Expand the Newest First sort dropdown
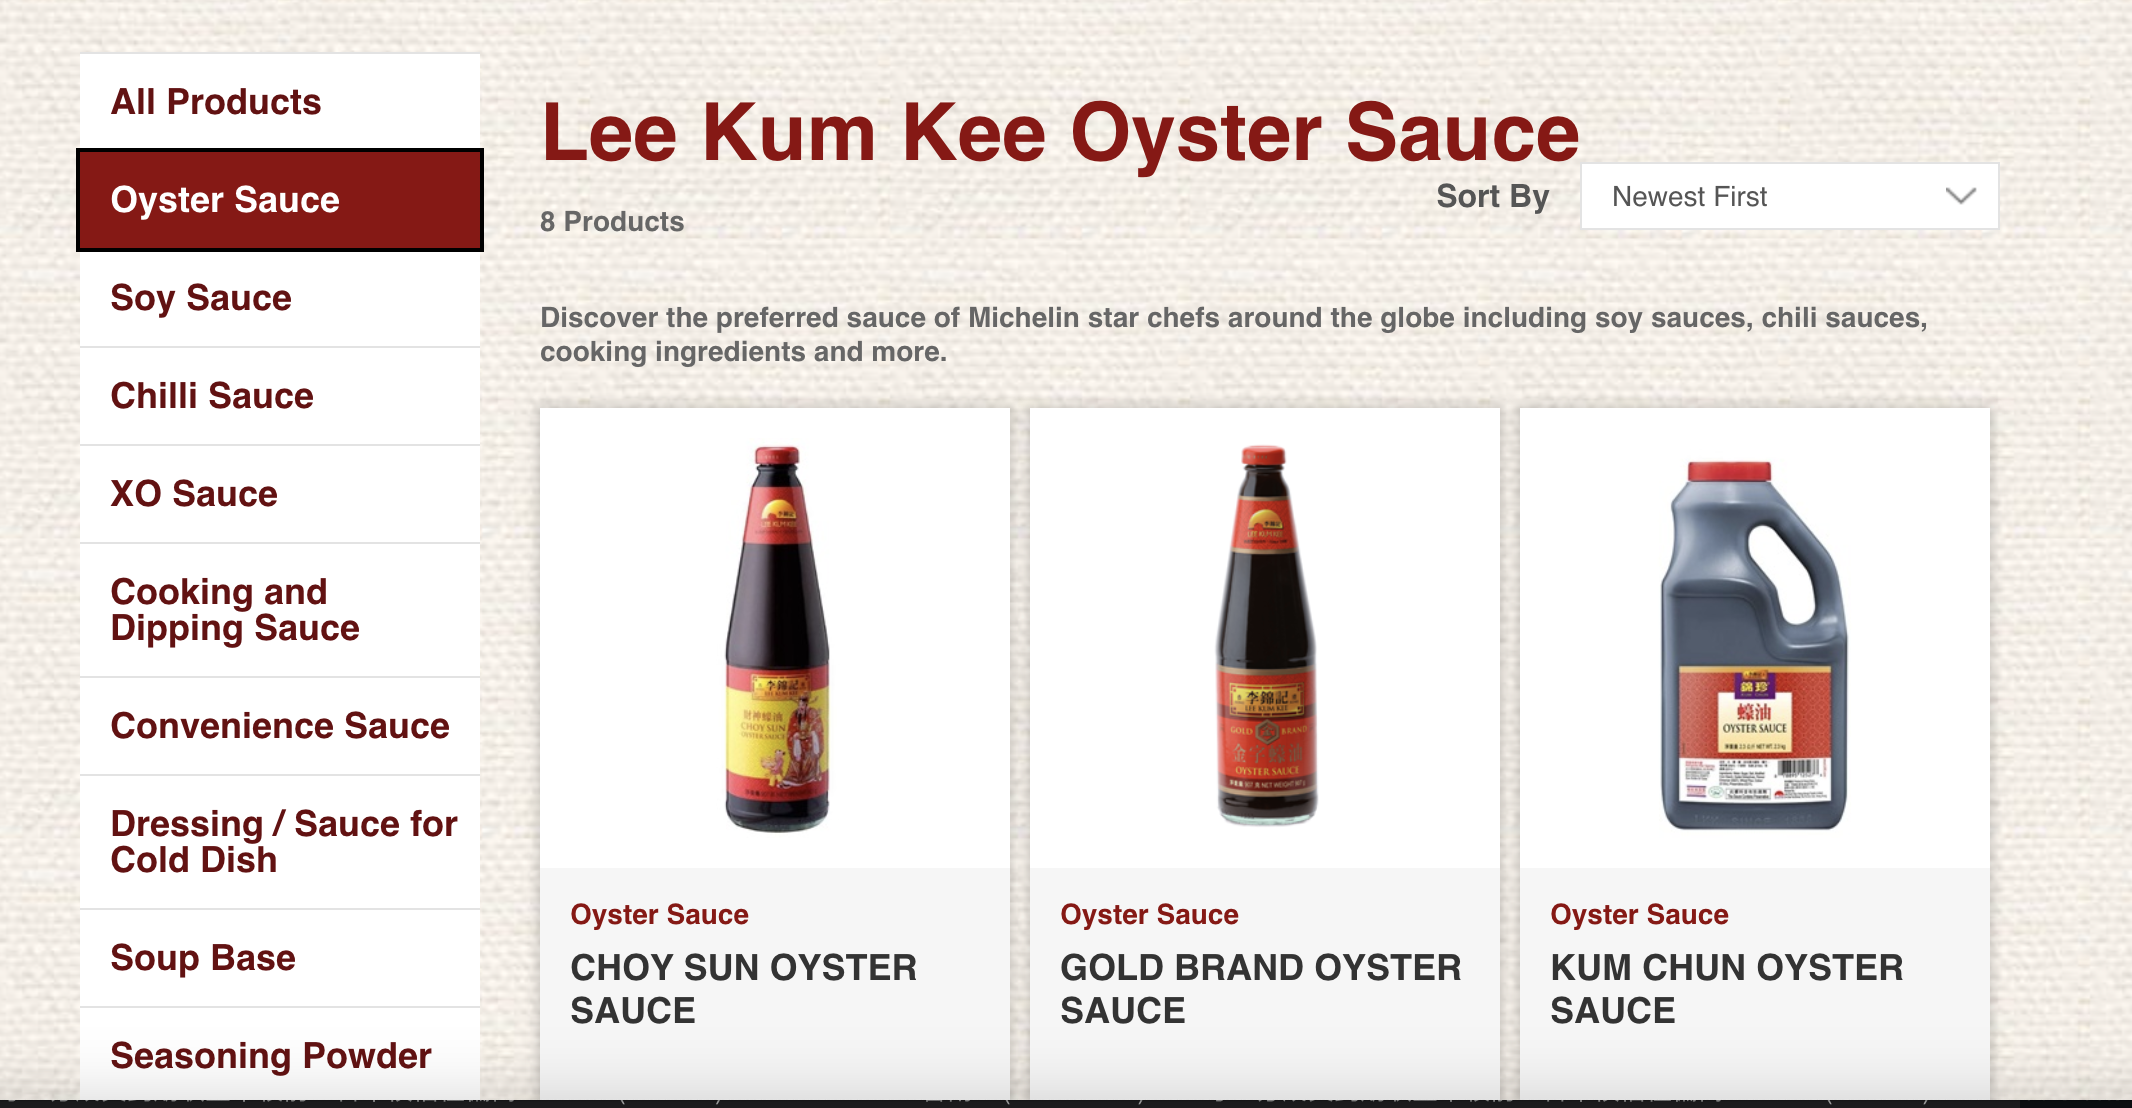 click(1789, 196)
